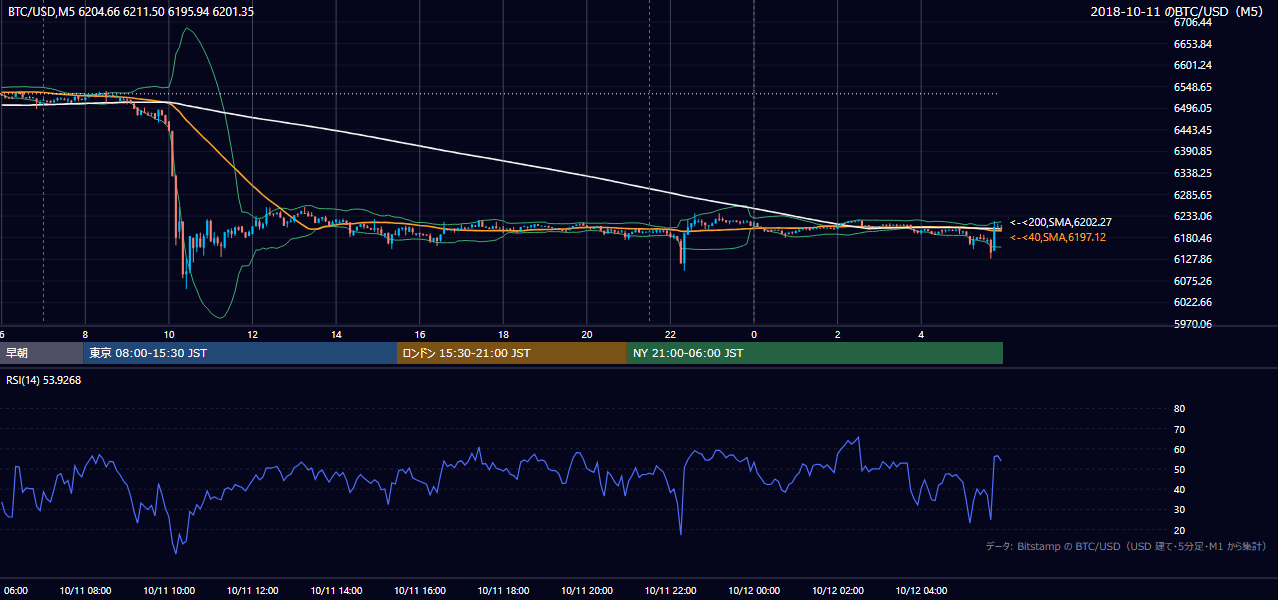Screen dimensions: 1278x600
Task: Click bottom time label 10/11 16:00
Action: click(420, 590)
